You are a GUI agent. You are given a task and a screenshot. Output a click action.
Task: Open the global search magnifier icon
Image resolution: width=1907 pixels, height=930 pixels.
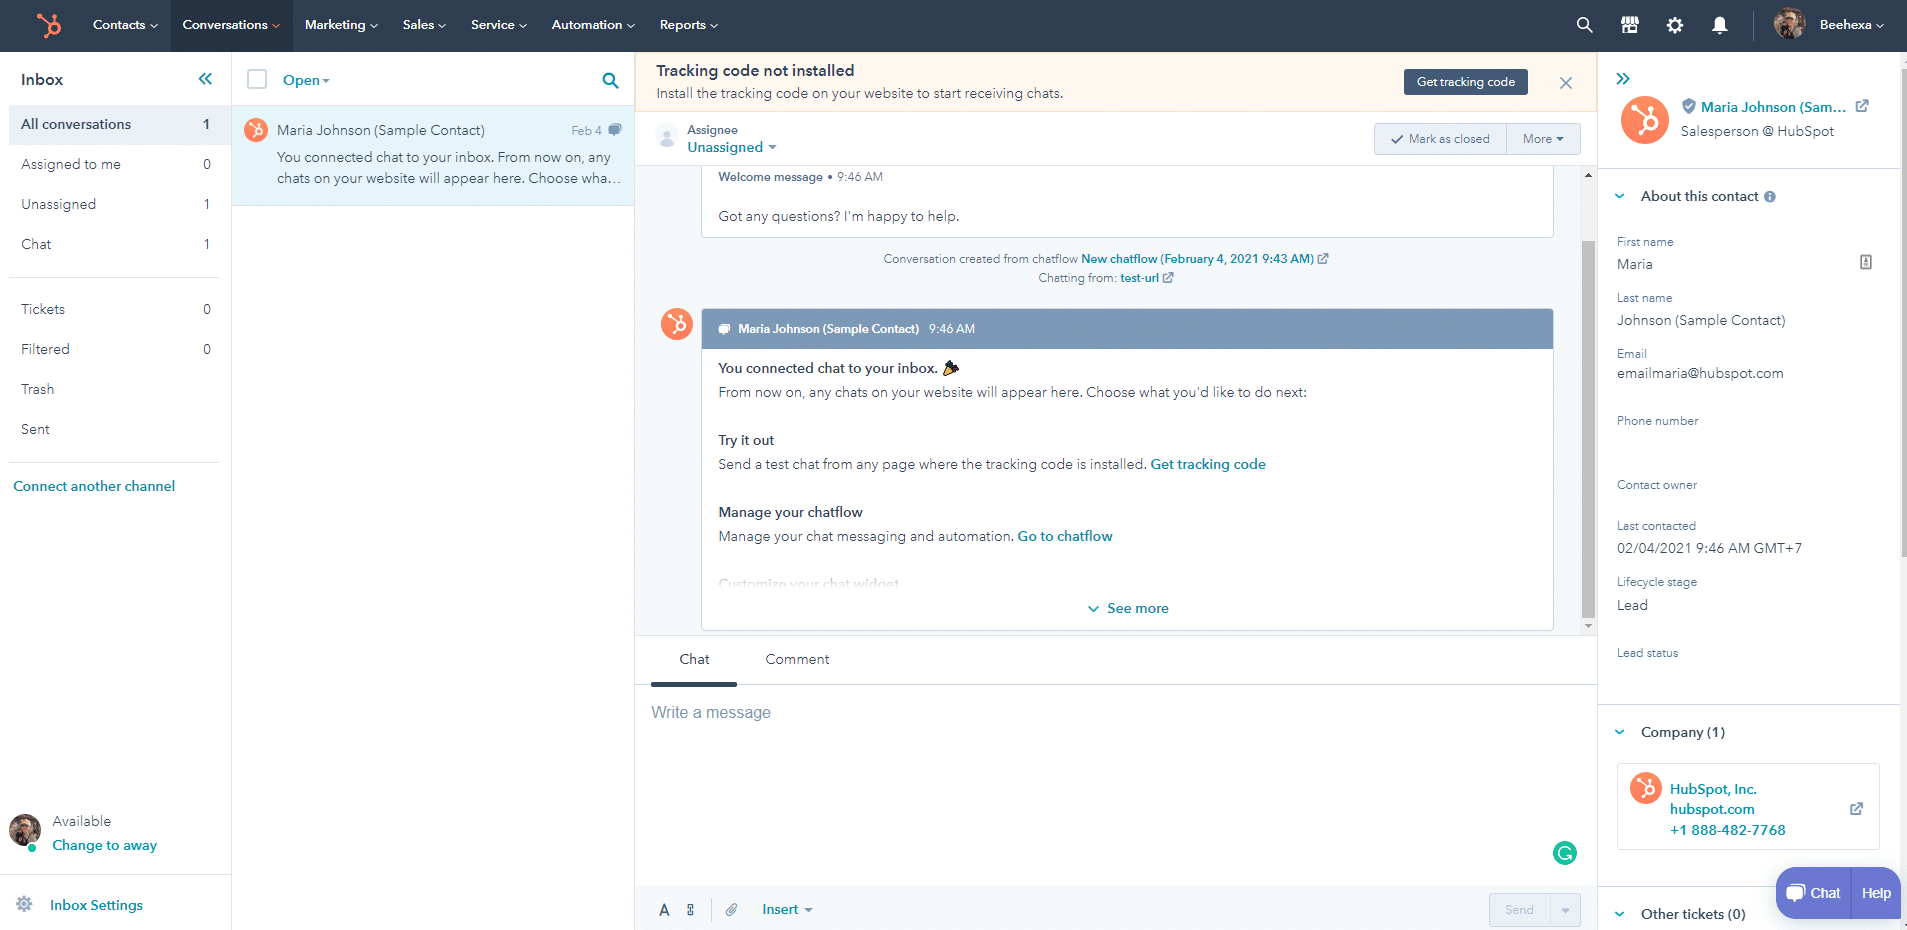pos(1584,25)
